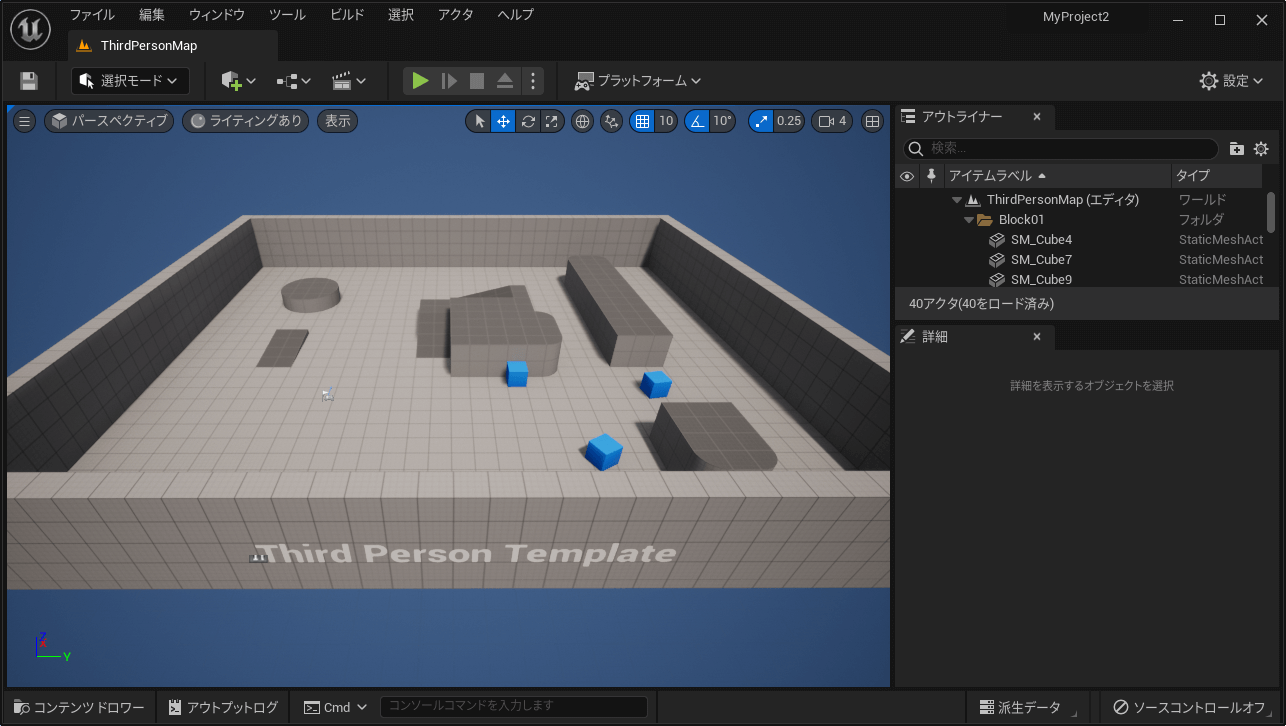Collapse ThirdPersonMap (エディタ) tree node

(x=957, y=200)
